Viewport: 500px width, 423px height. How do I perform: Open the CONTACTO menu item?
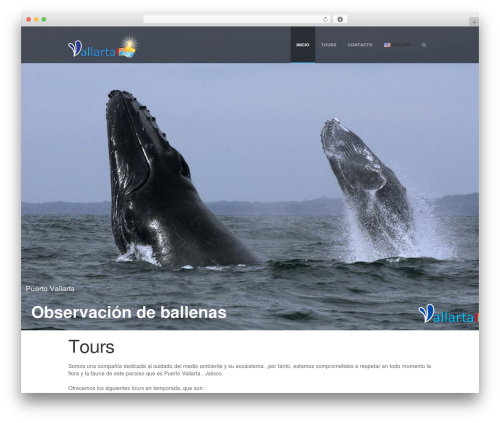point(360,45)
